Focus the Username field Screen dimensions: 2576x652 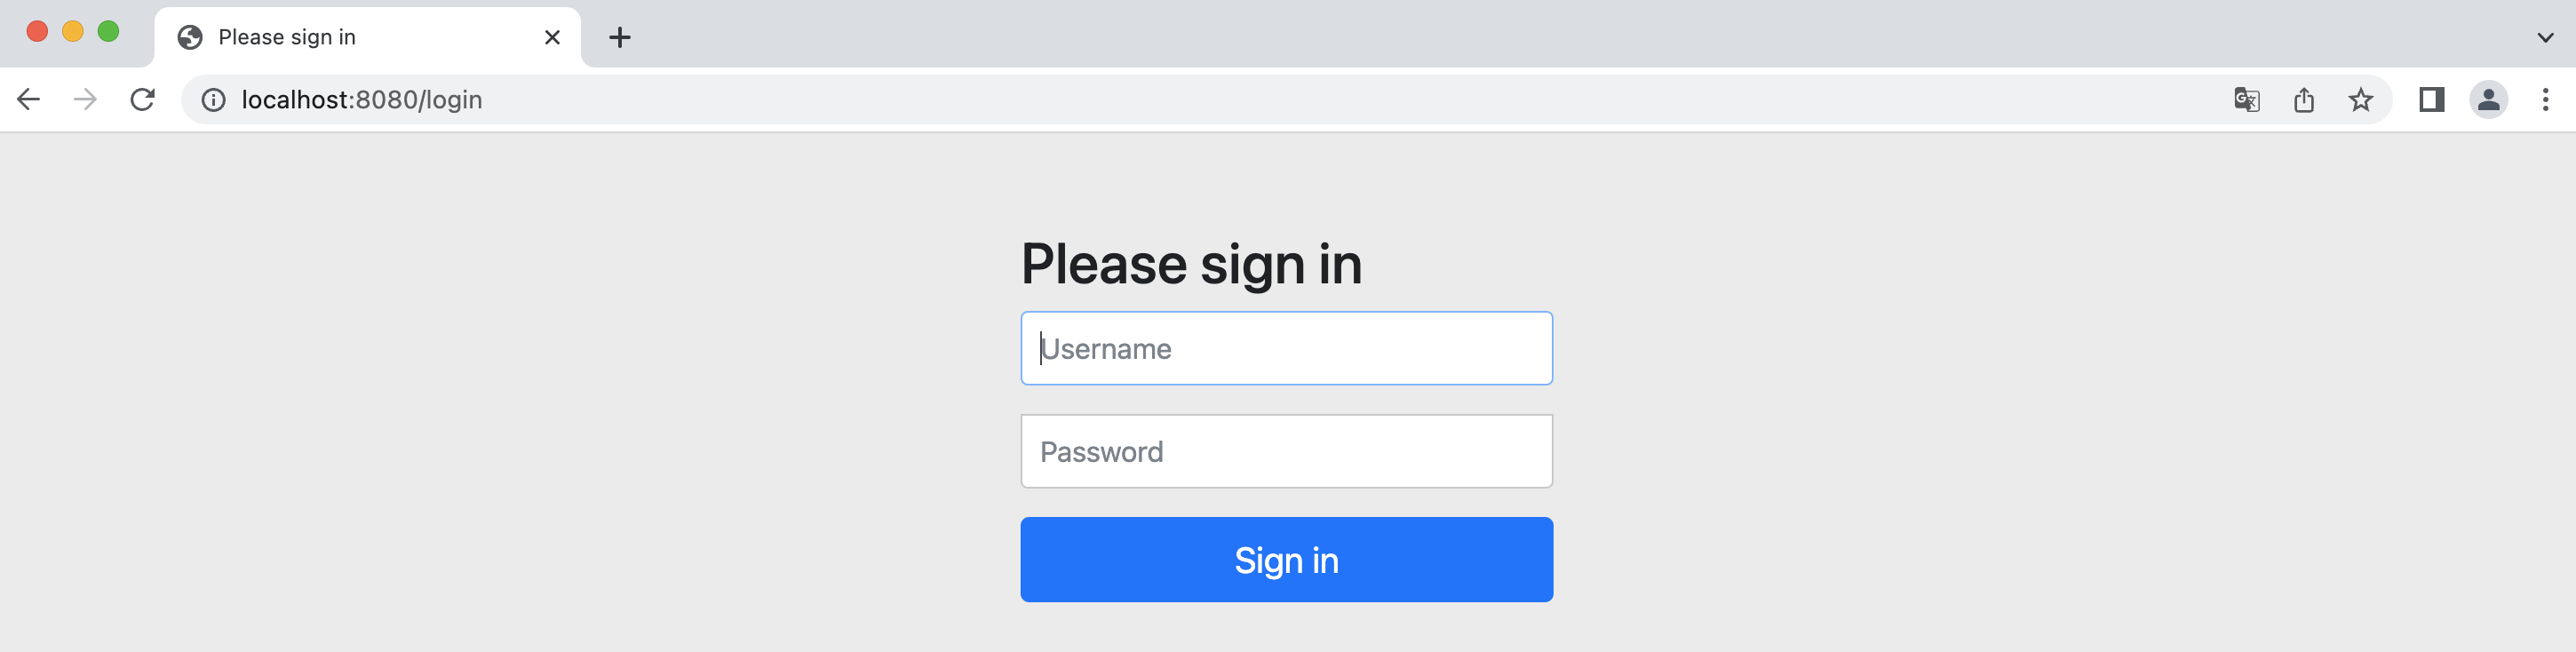(x=1286, y=348)
